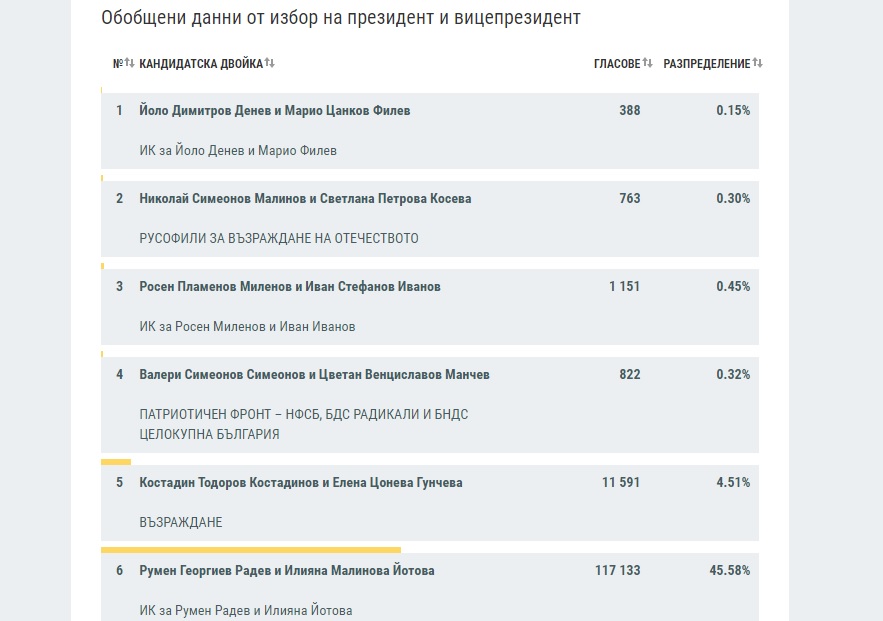Screen dimensions: 883x621
Task: Click РУСОФИЛИ ЗА ВЪЗРАЖДАНЕ НА ОТЕЧЕСТВОТО label
Action: click(279, 239)
